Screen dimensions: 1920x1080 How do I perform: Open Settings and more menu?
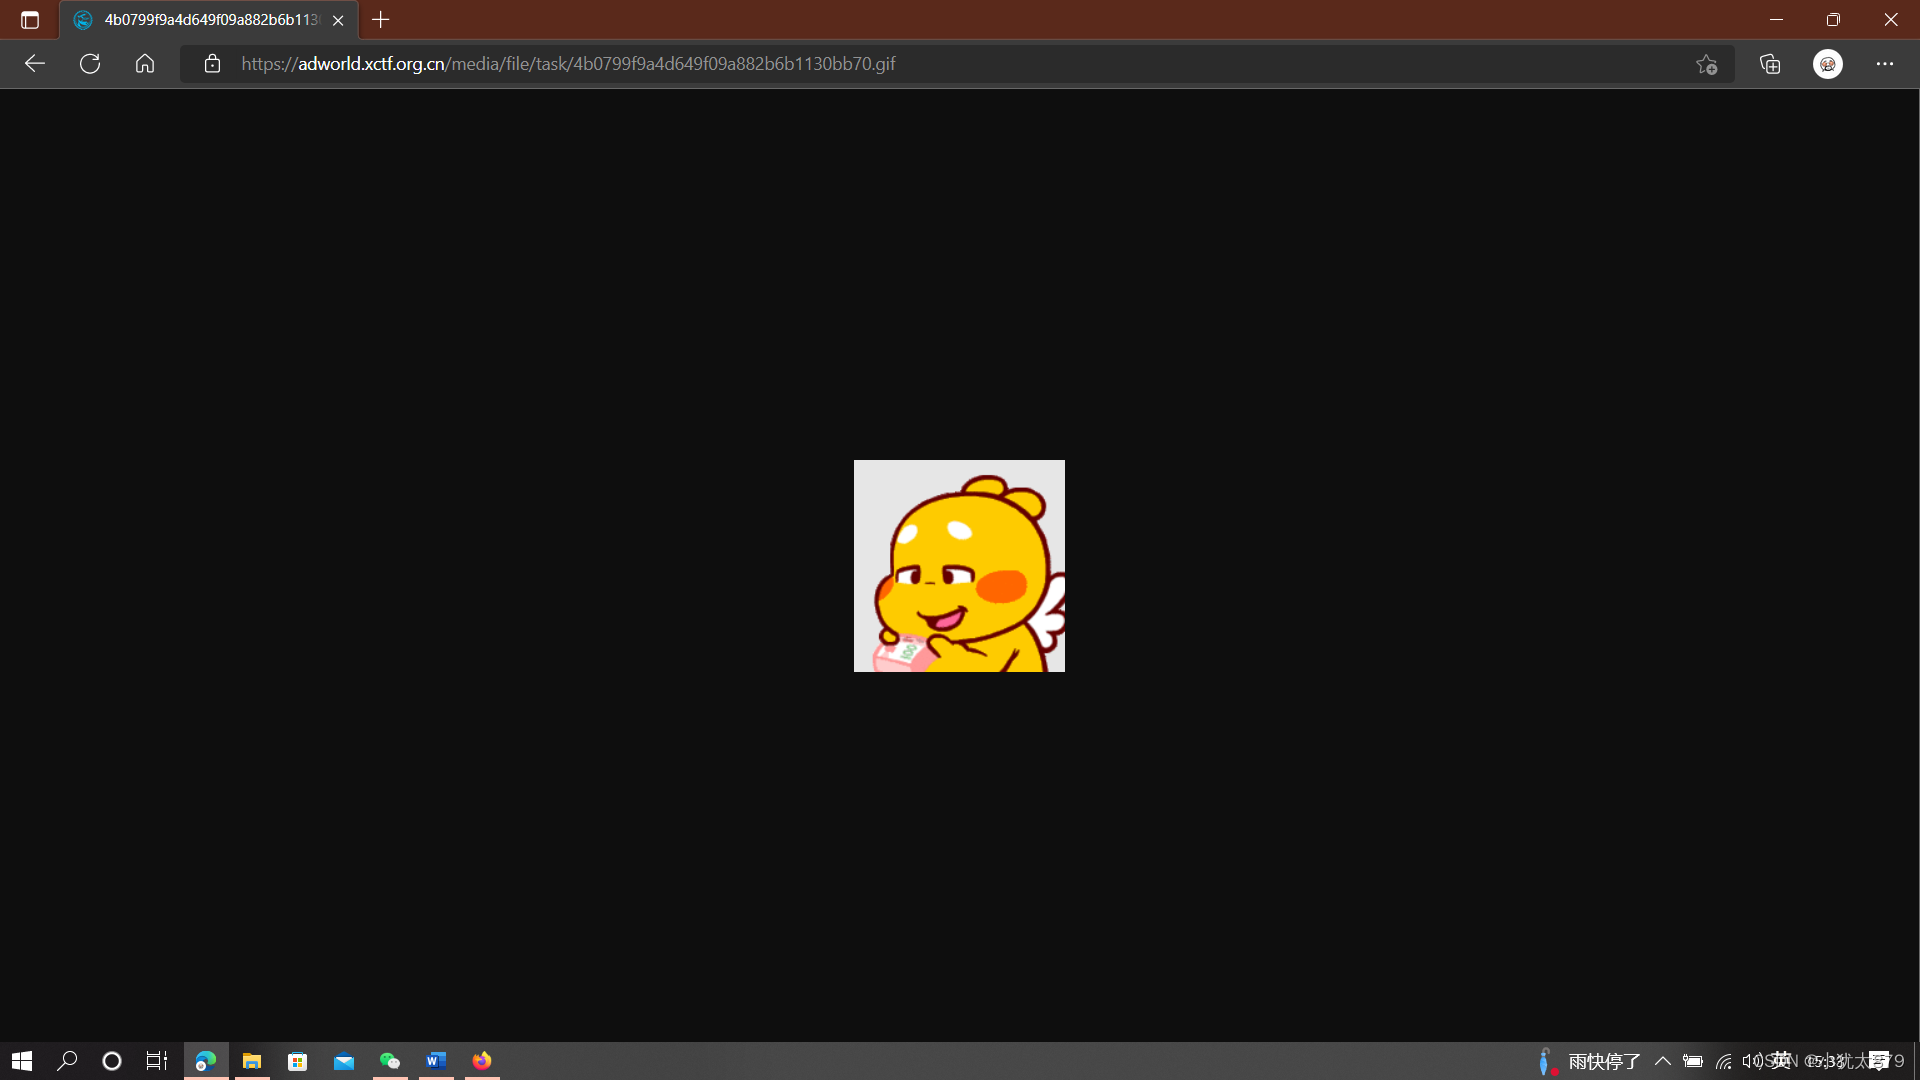click(x=1885, y=64)
